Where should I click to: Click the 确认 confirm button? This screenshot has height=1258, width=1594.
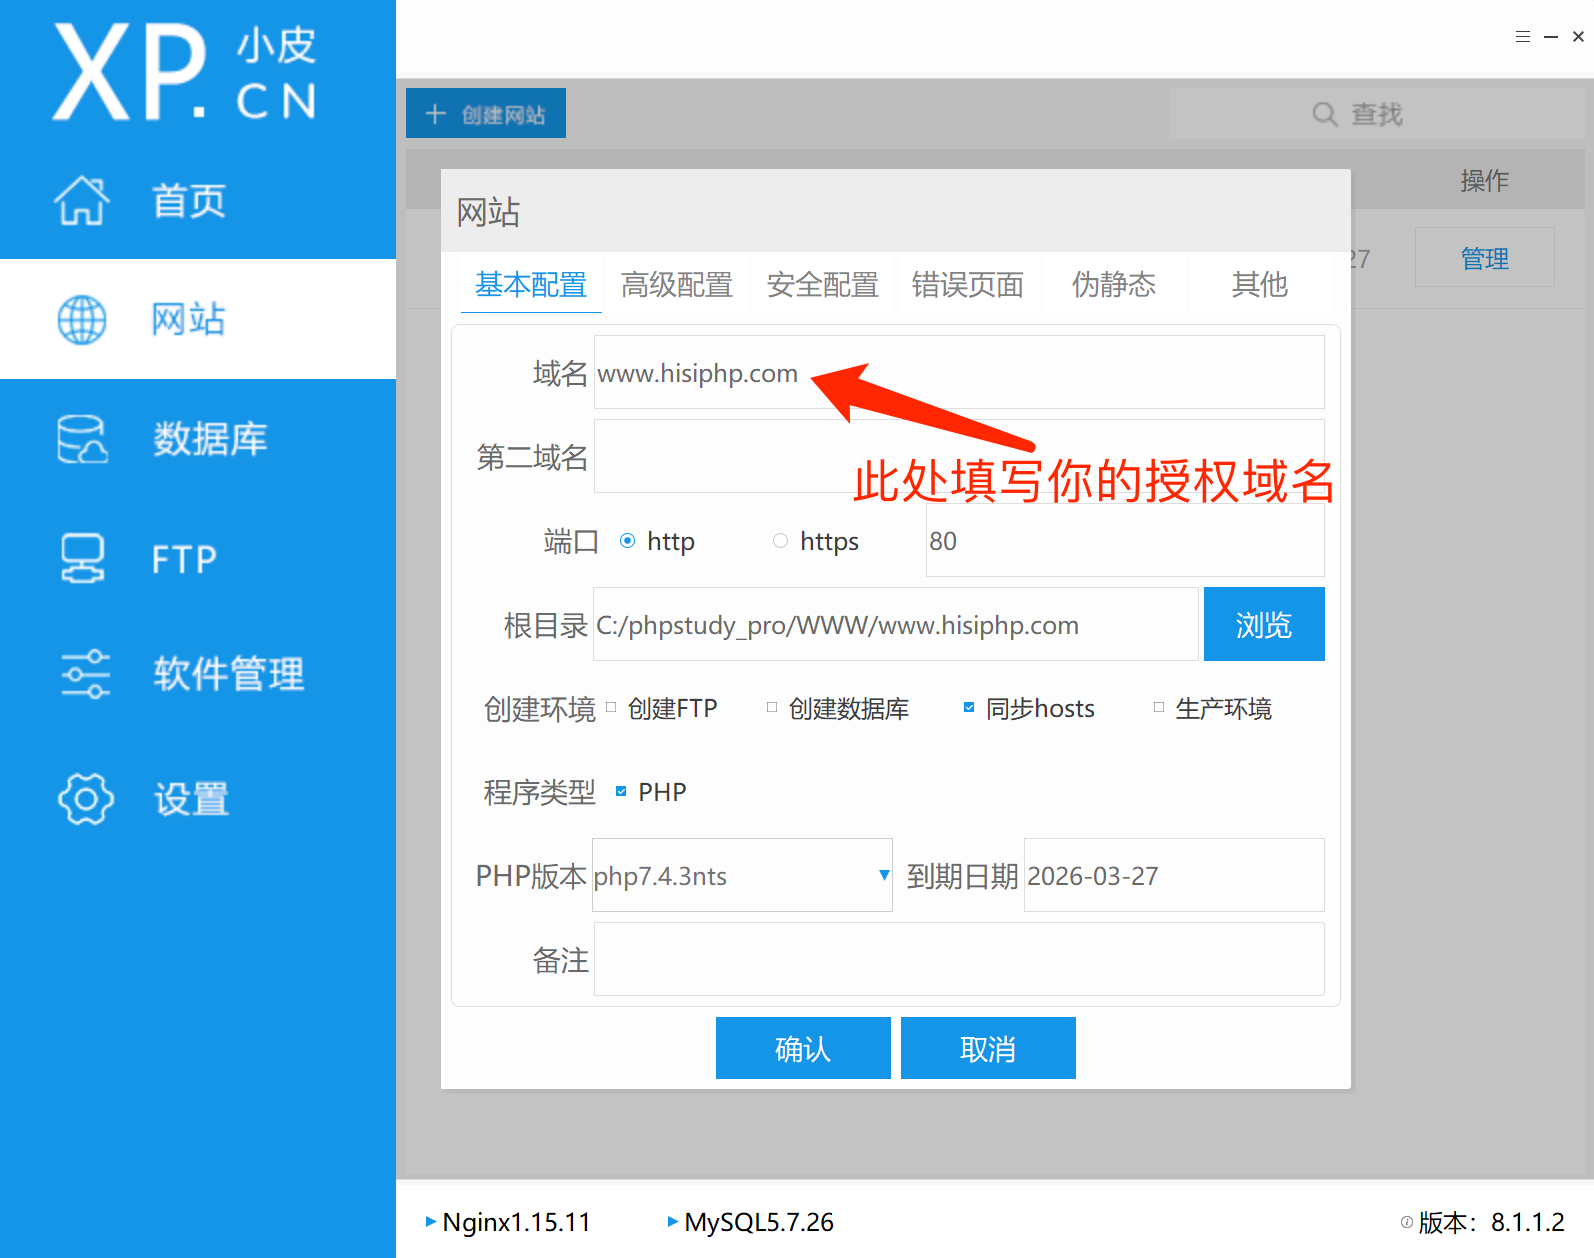click(x=803, y=1048)
